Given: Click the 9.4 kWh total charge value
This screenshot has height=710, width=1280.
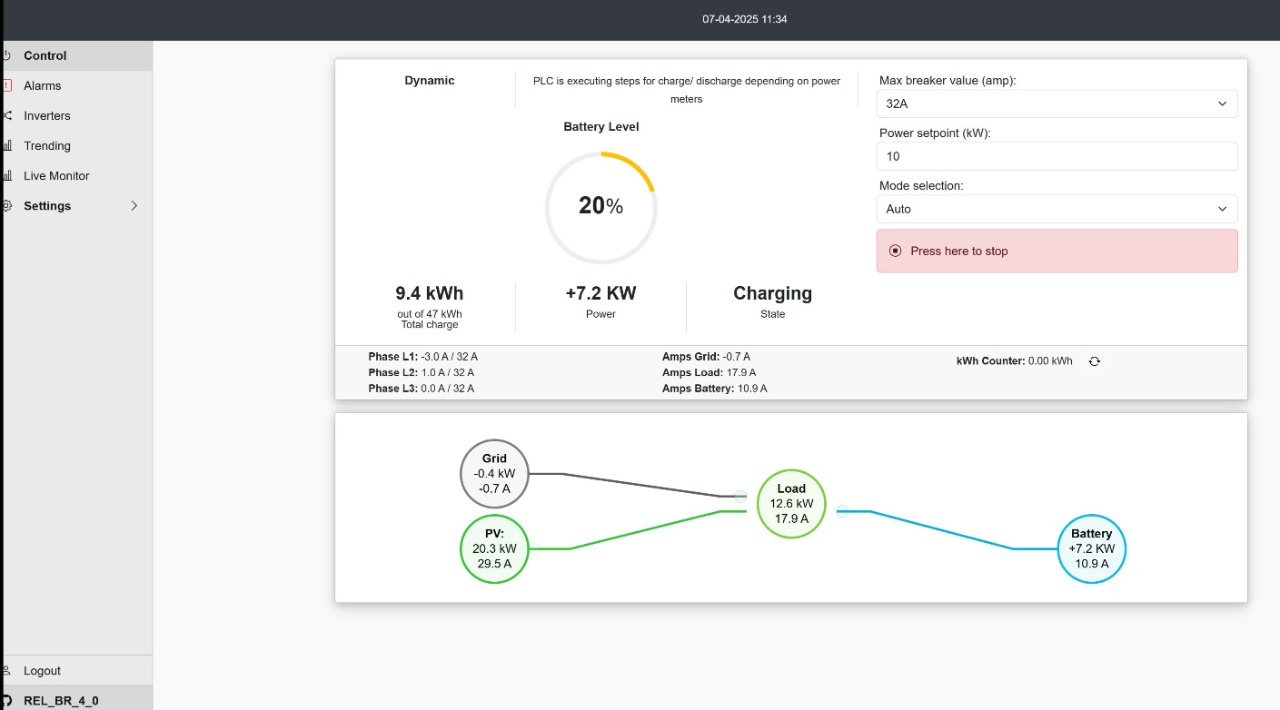Looking at the screenshot, I should point(429,293).
